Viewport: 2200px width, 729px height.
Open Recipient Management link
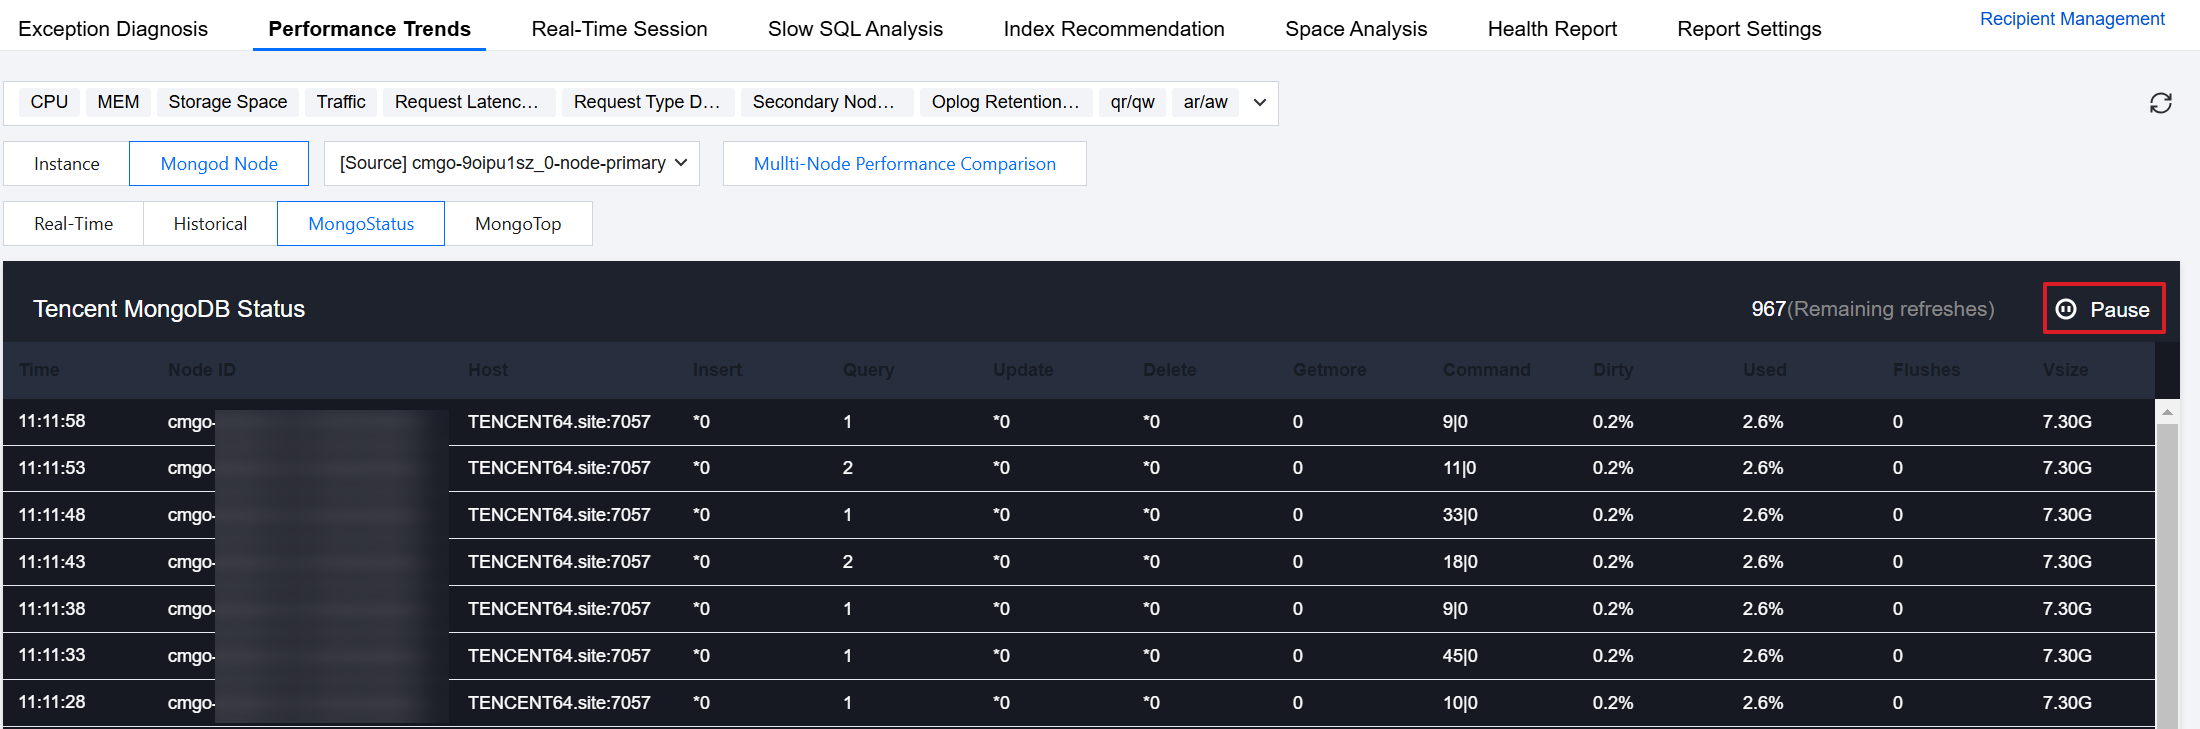point(2072,19)
